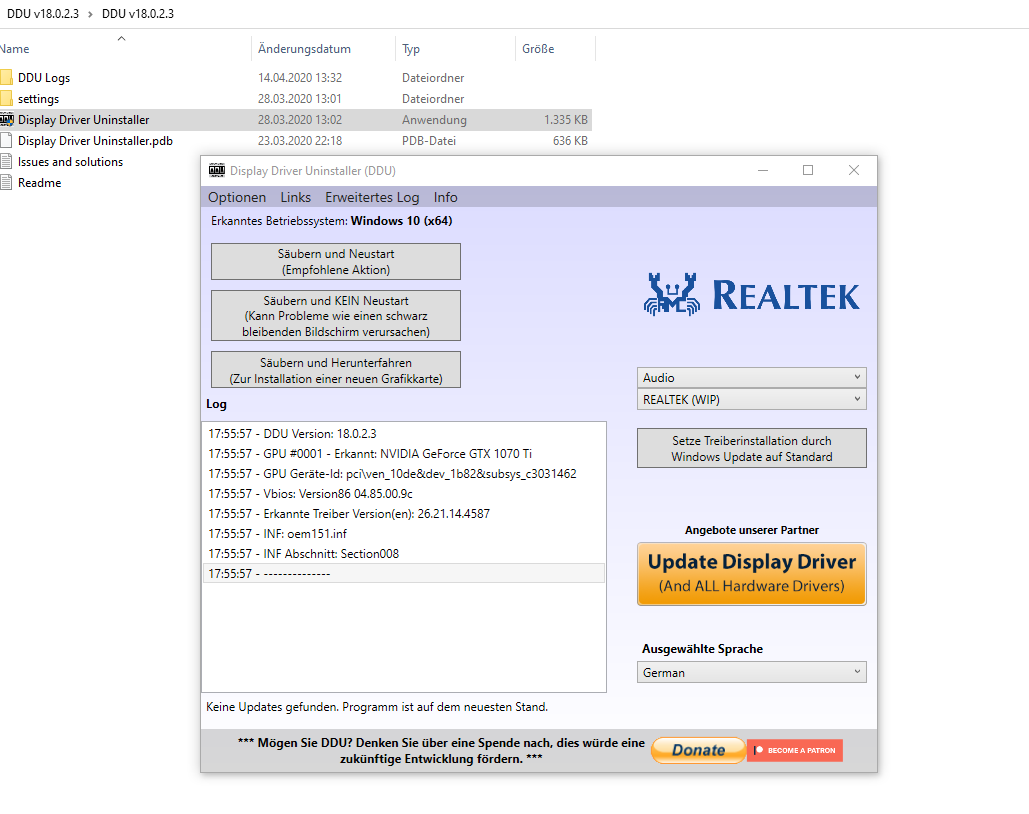The image size is (1029, 814).
Task: Click Säubern und Neustart button
Action: 336,261
